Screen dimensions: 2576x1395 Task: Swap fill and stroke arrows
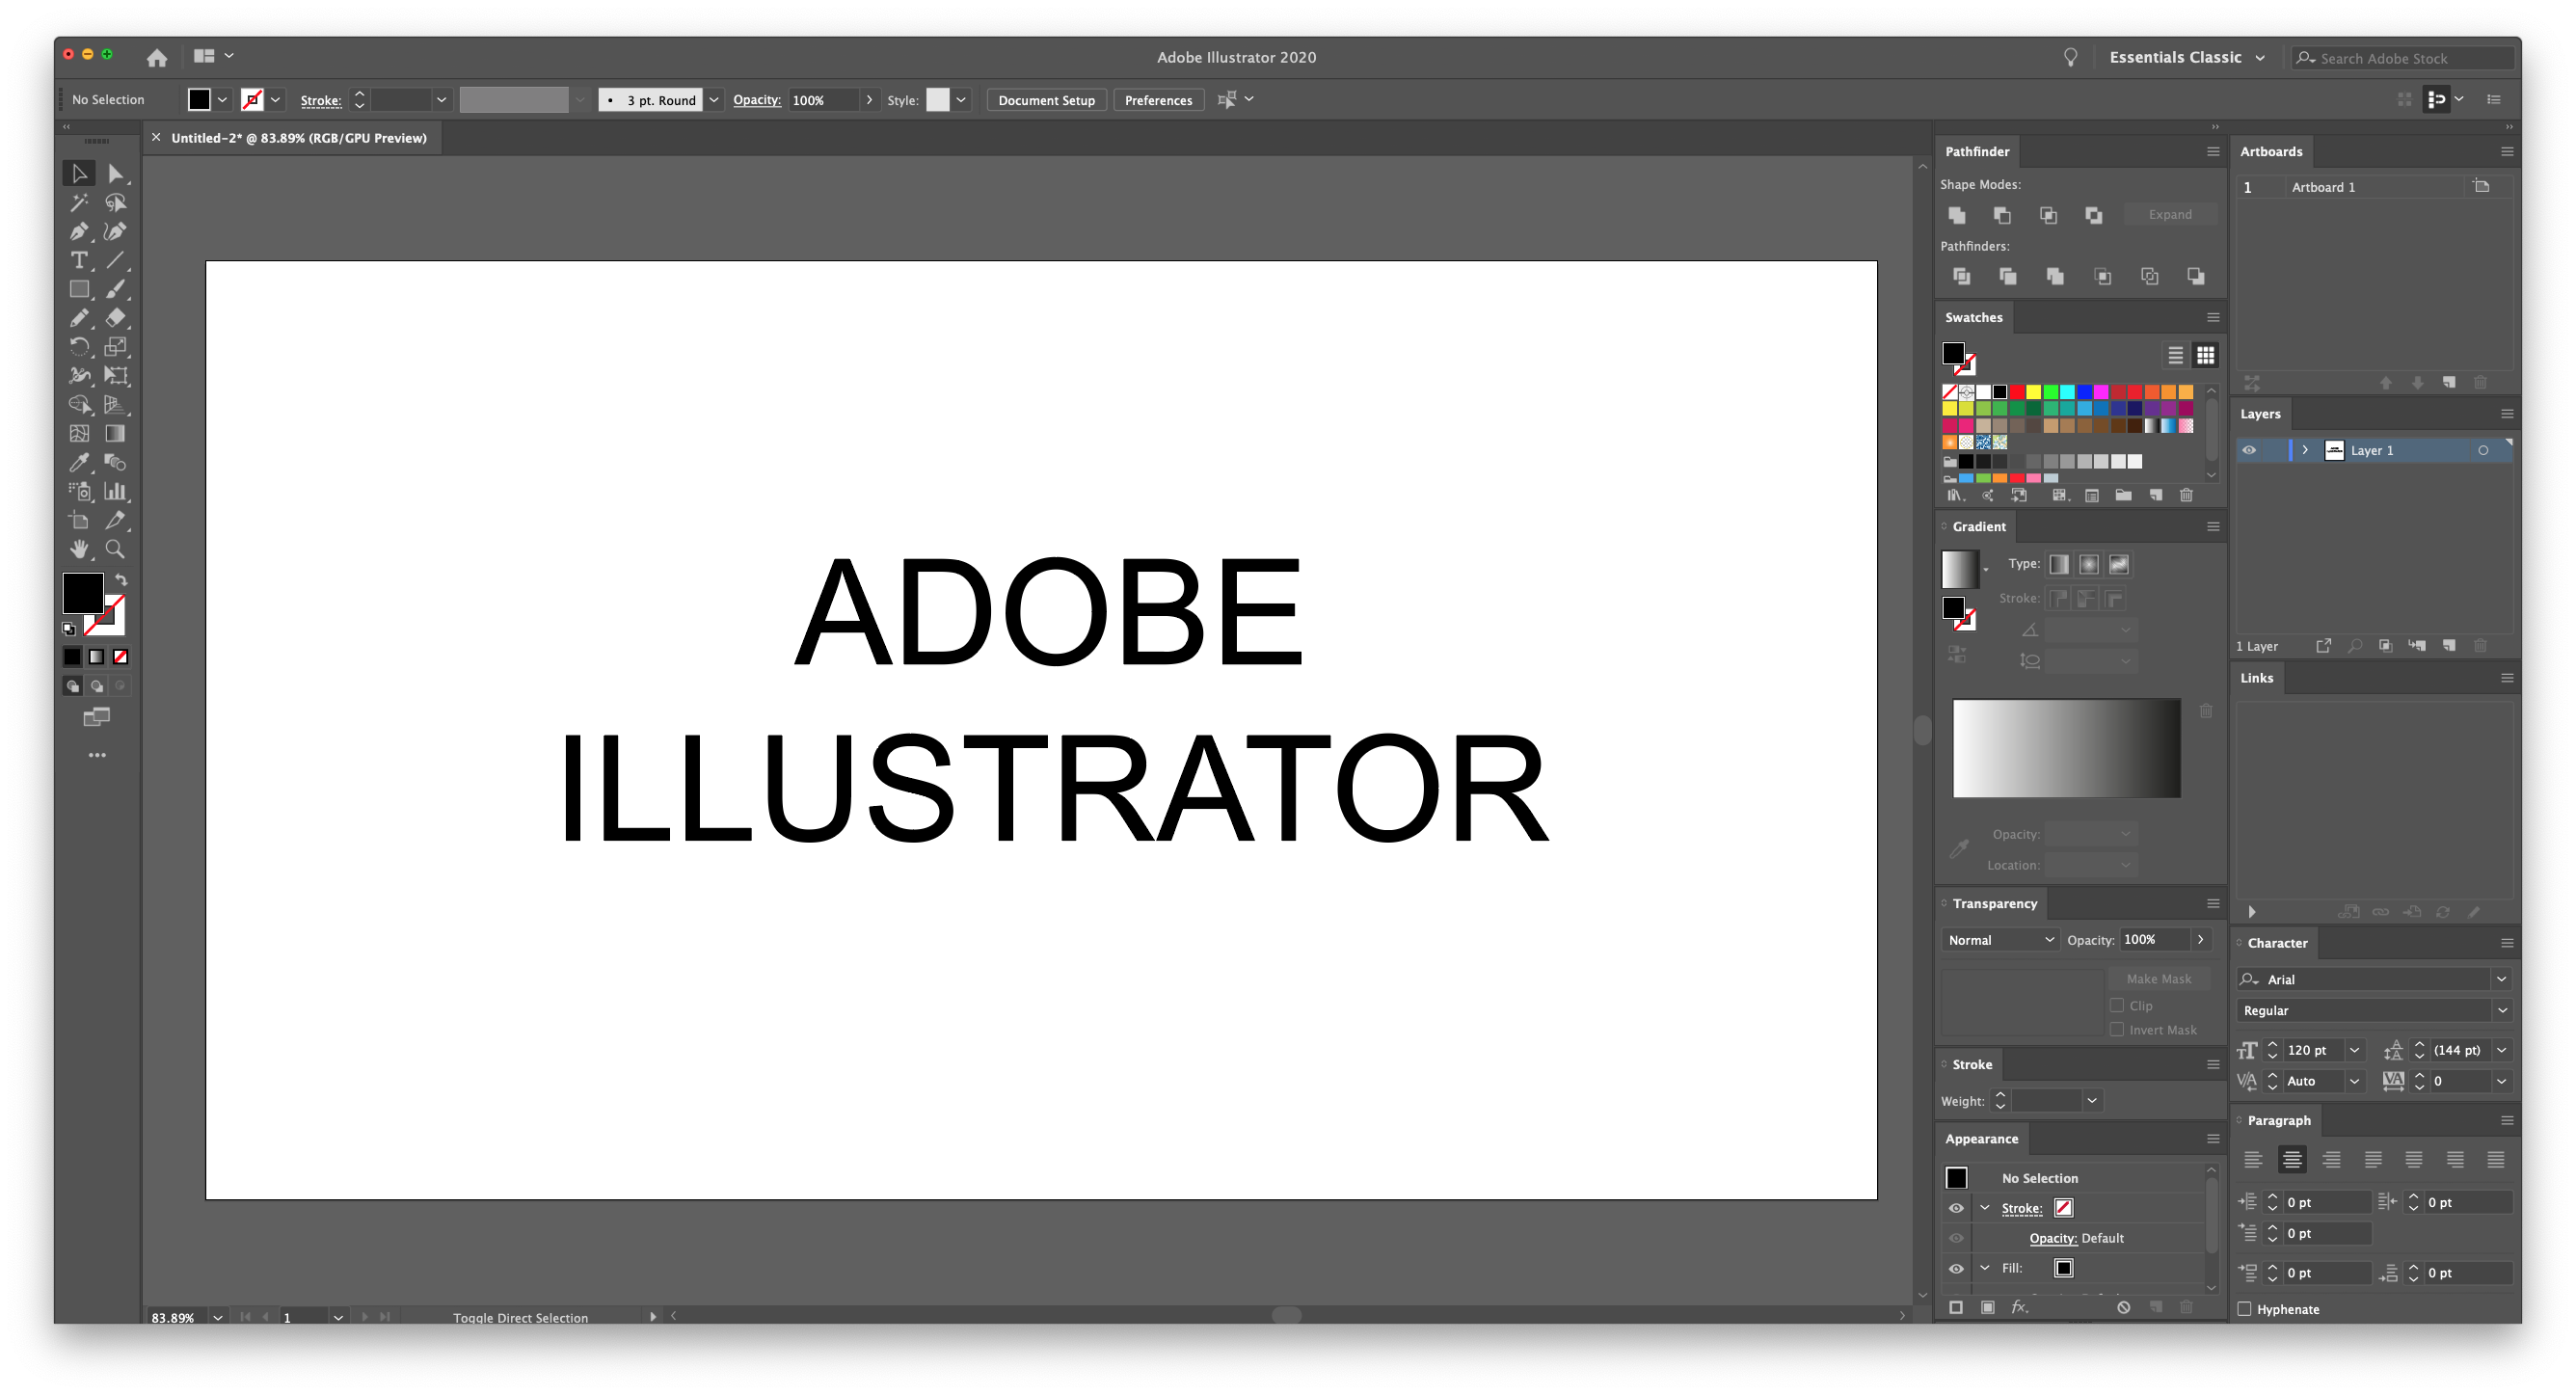point(121,580)
